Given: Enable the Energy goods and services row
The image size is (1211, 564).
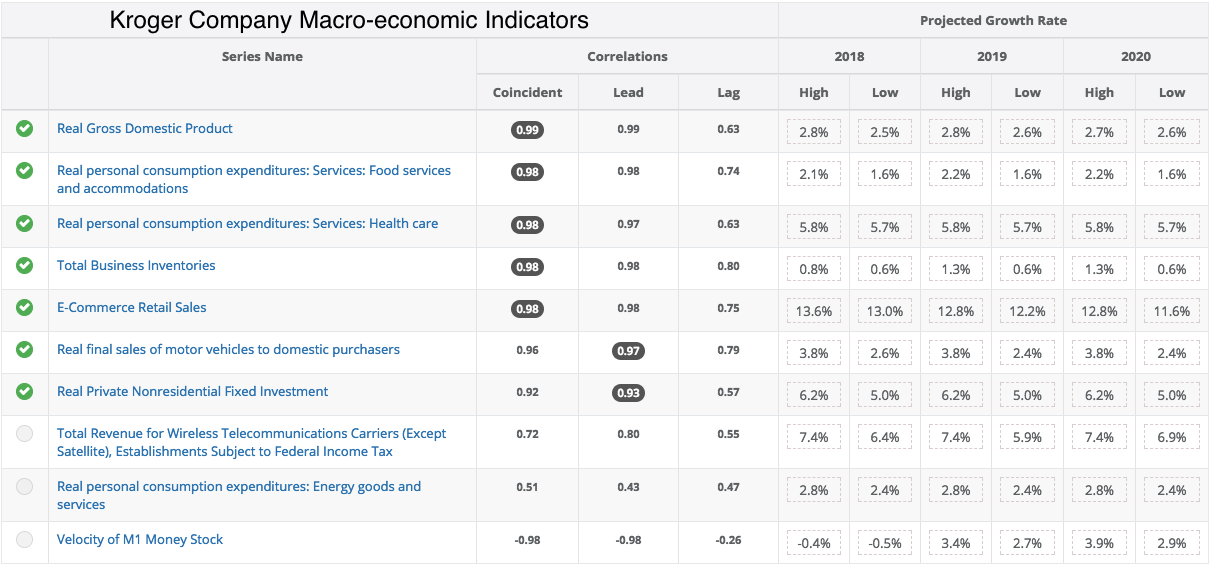Looking at the screenshot, I should pyautogui.click(x=25, y=486).
